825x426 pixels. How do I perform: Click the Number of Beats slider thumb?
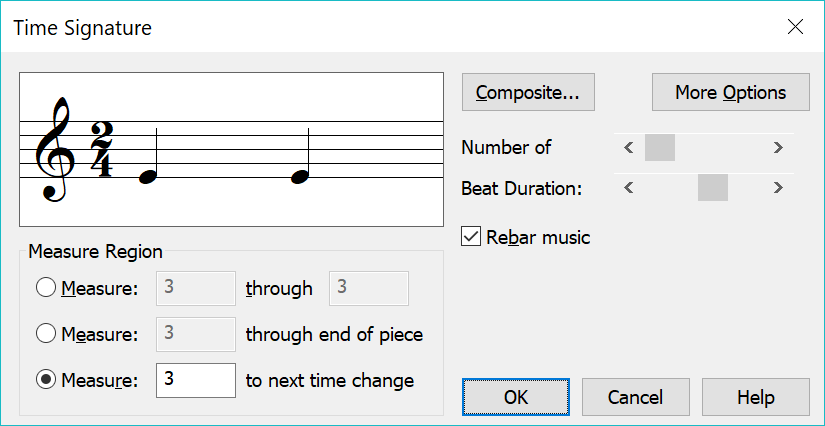point(660,148)
